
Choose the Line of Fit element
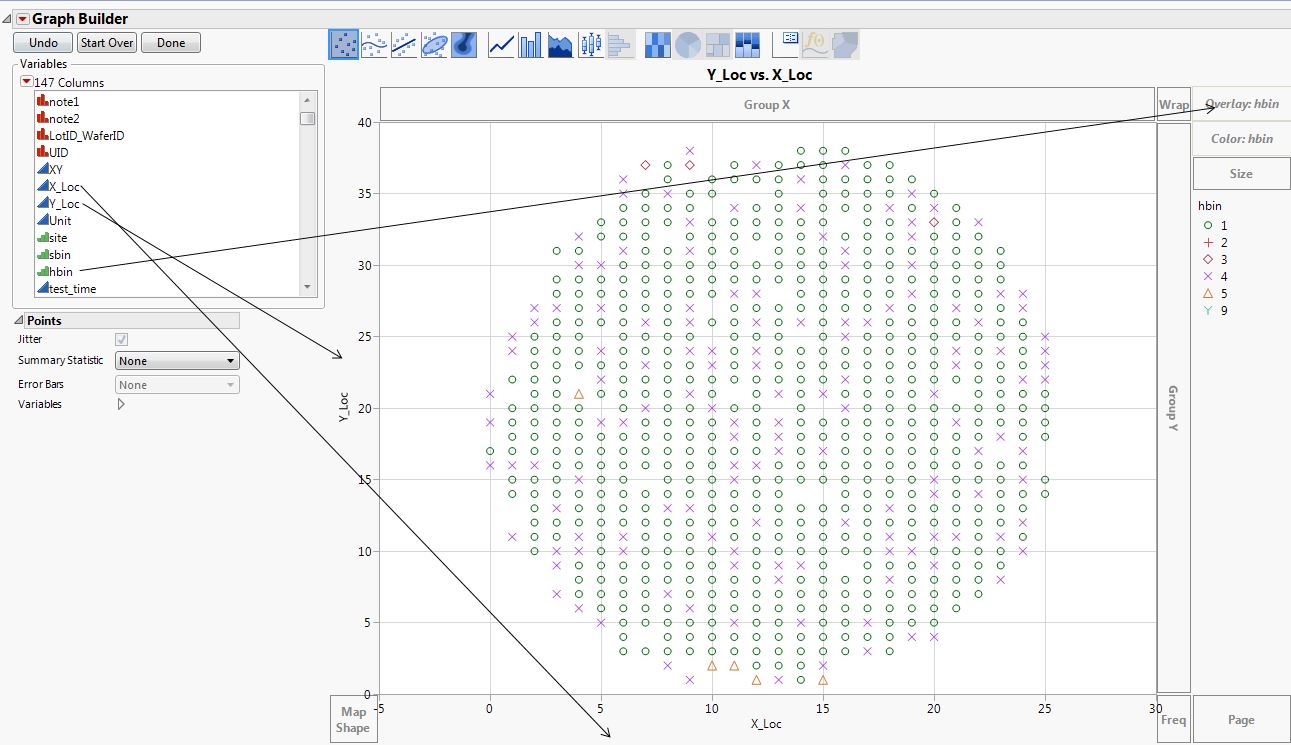[402, 43]
